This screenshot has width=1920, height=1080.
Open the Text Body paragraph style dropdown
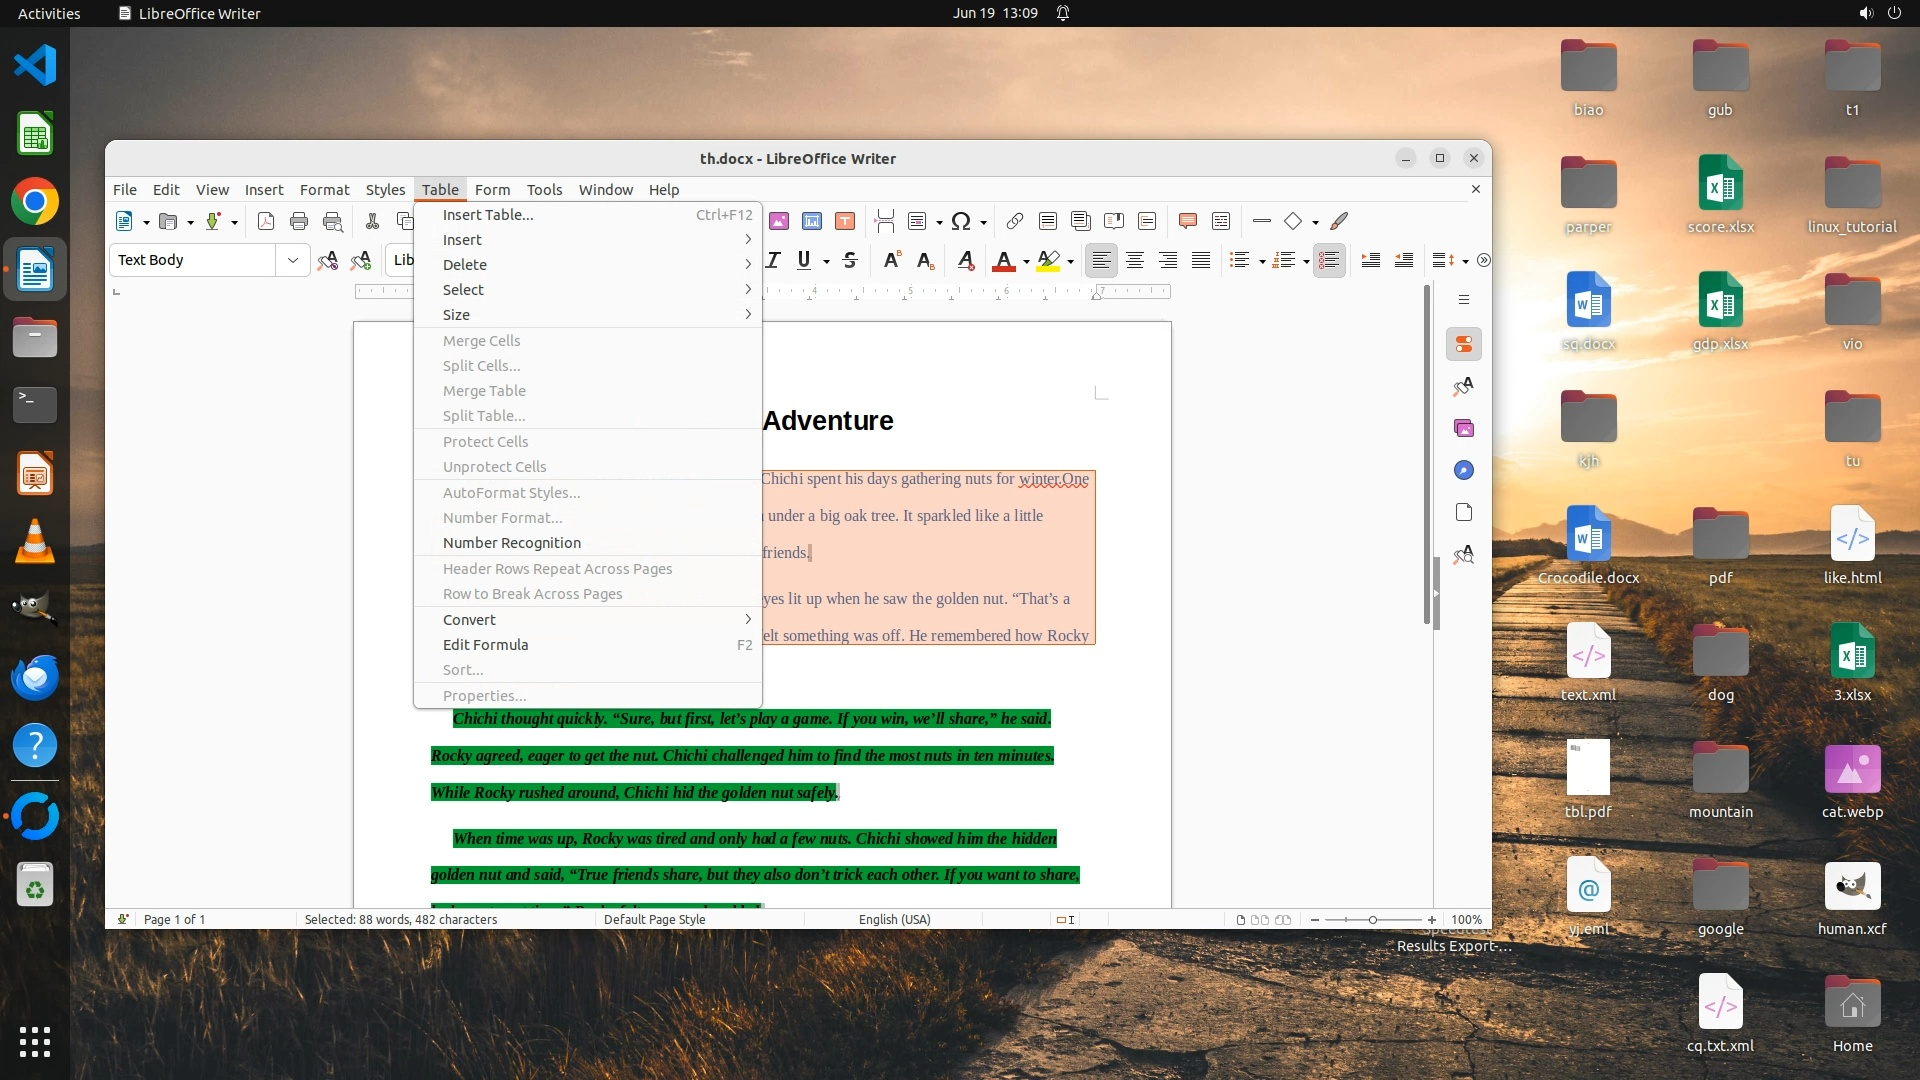(x=292, y=260)
